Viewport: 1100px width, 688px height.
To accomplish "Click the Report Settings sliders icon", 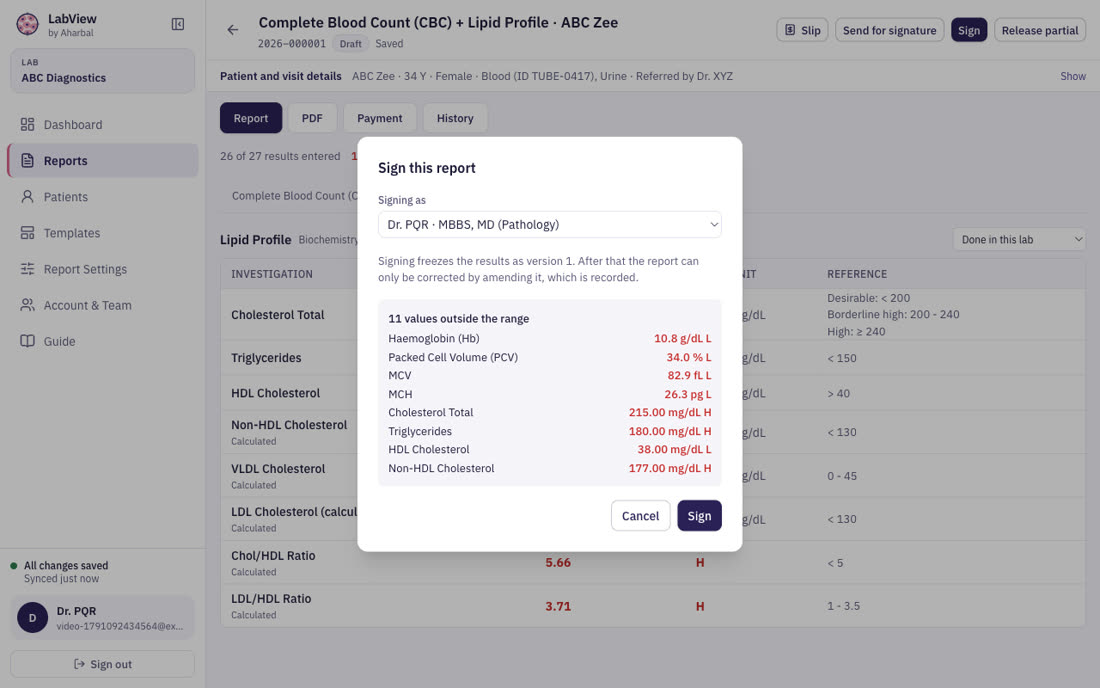I will (27, 269).
